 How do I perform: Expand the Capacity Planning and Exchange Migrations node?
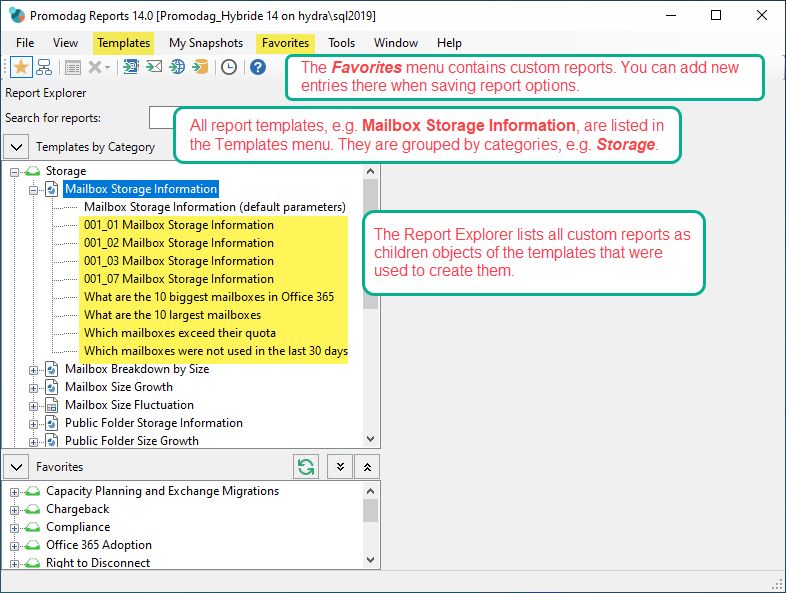[x=15, y=492]
